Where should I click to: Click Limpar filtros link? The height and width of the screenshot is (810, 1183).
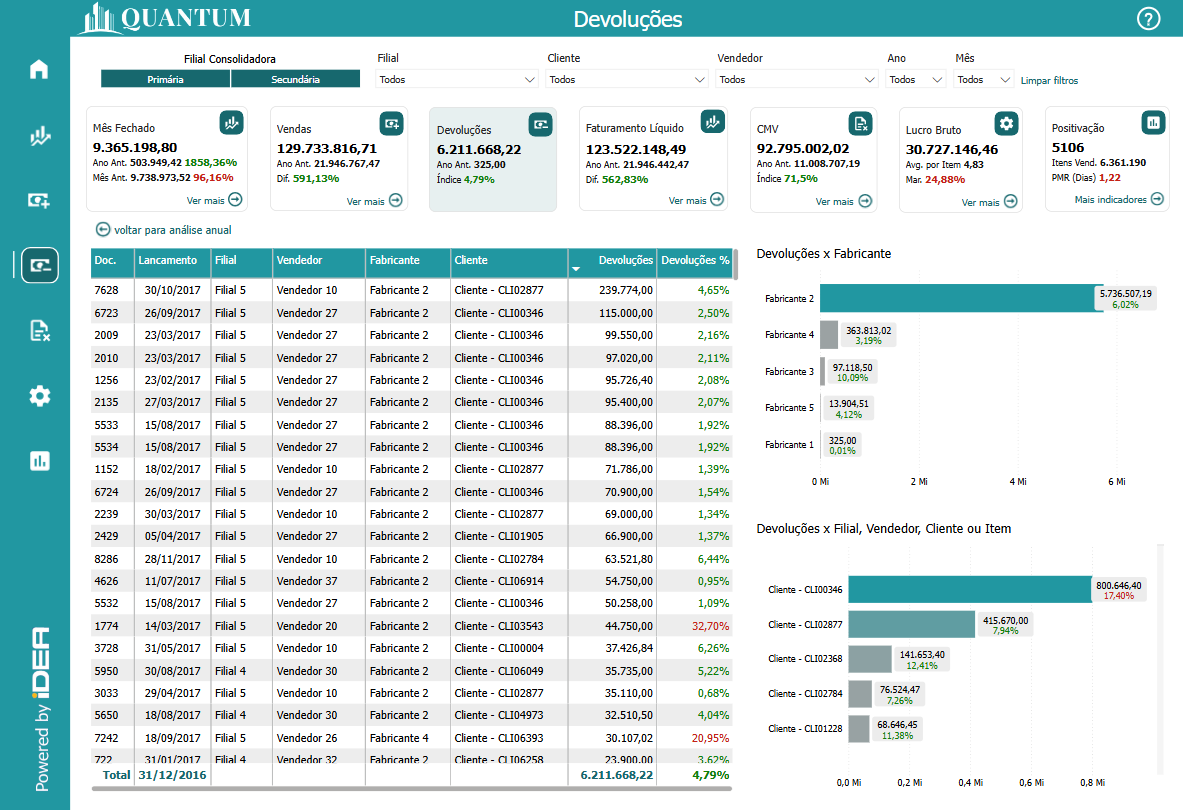(1049, 80)
